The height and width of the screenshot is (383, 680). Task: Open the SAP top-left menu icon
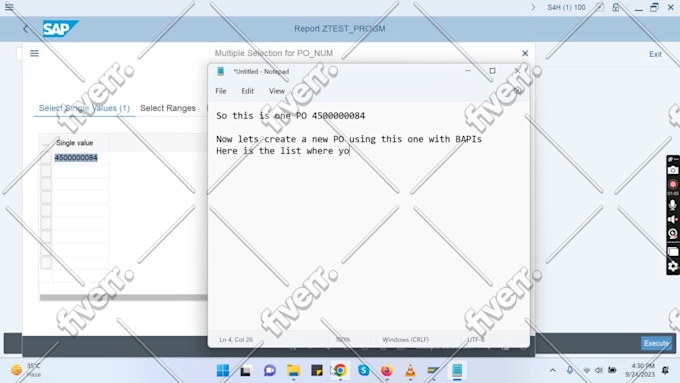pos(9,7)
